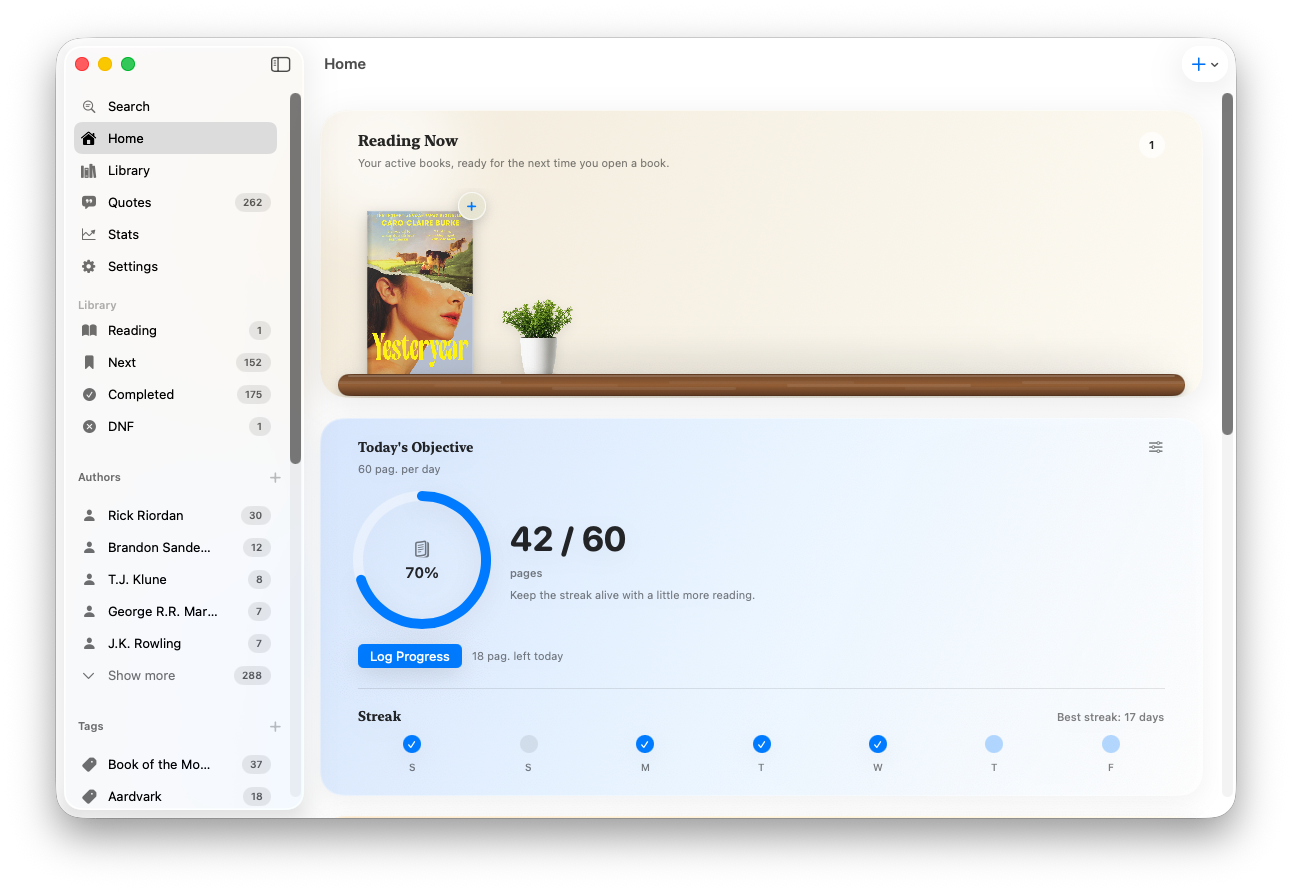The height and width of the screenshot is (892, 1292).
Task: Select the Book of the Month tag row
Action: pyautogui.click(x=175, y=765)
